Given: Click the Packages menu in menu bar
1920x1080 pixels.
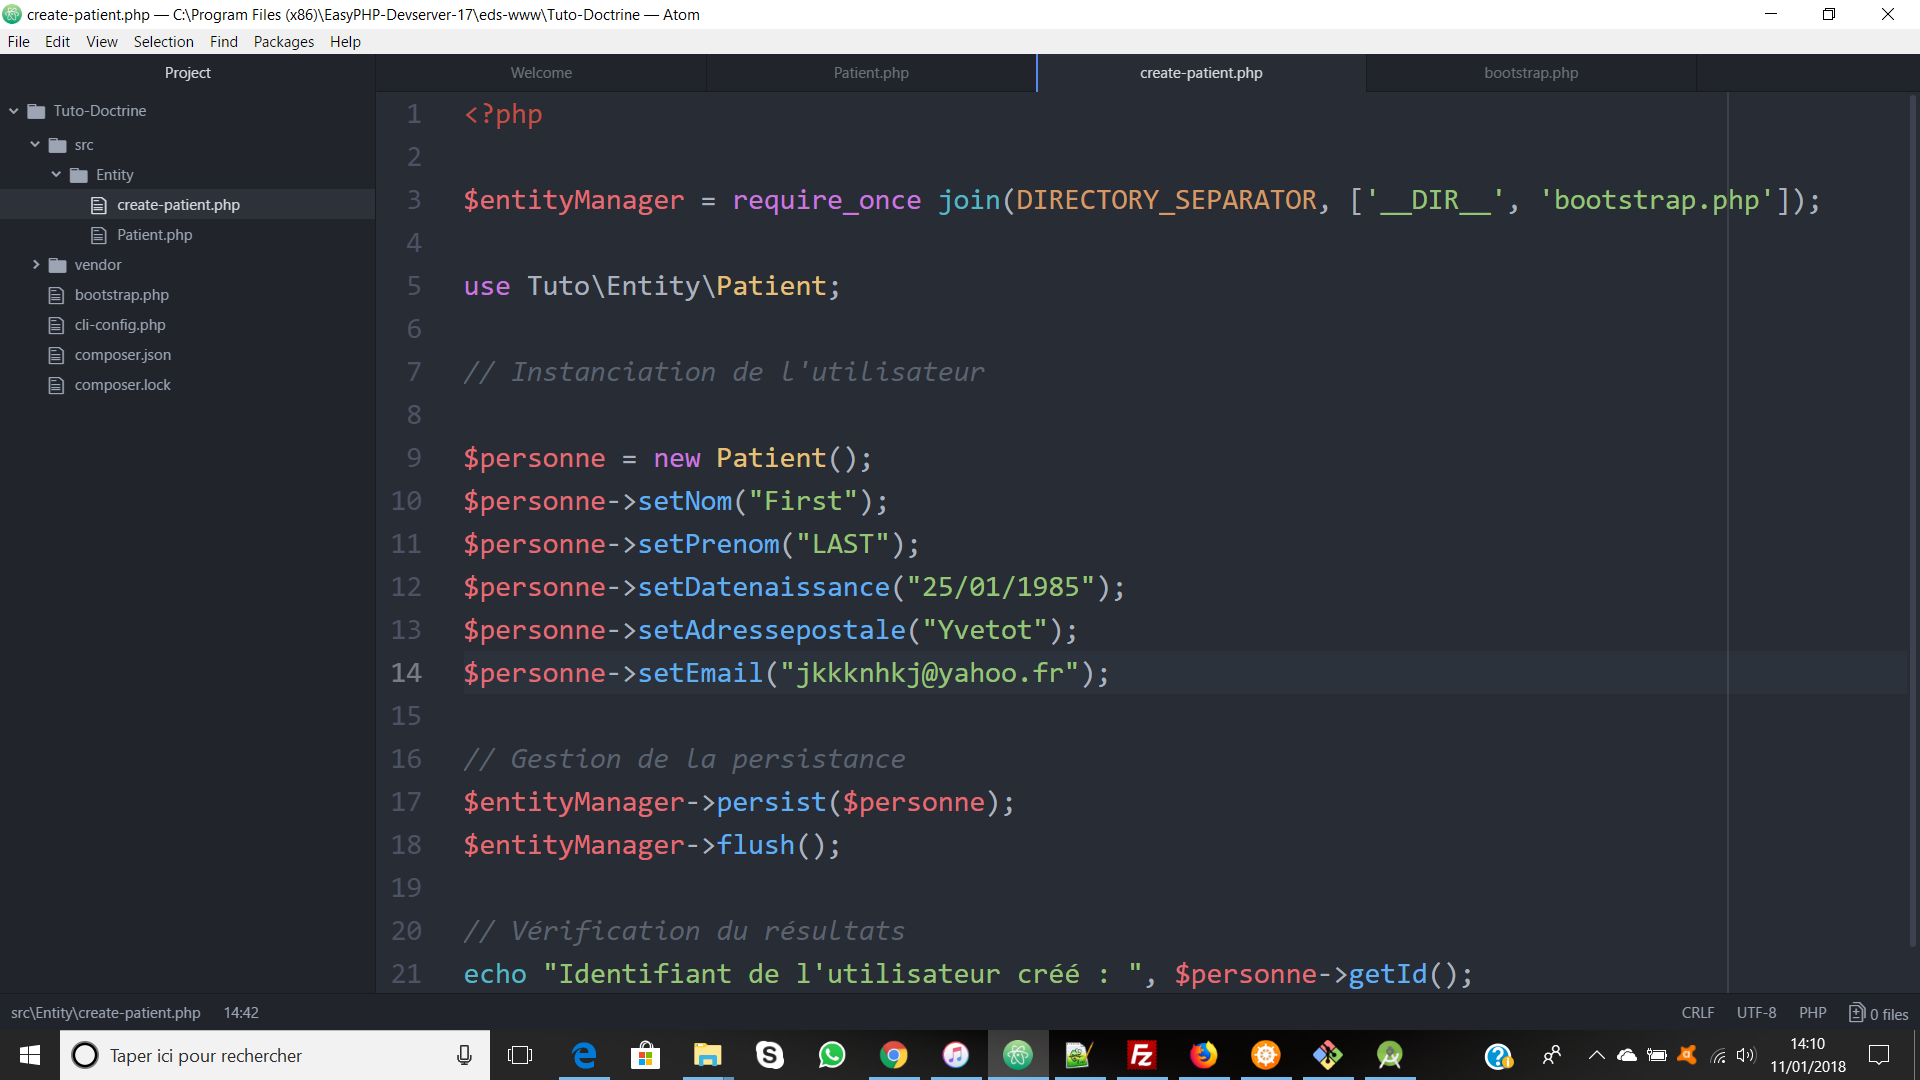Looking at the screenshot, I should coord(280,41).
